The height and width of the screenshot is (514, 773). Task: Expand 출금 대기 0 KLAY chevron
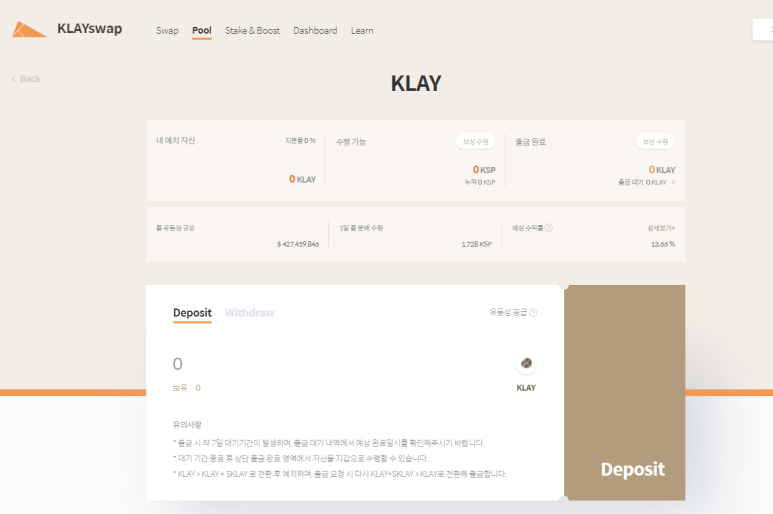tap(673, 182)
